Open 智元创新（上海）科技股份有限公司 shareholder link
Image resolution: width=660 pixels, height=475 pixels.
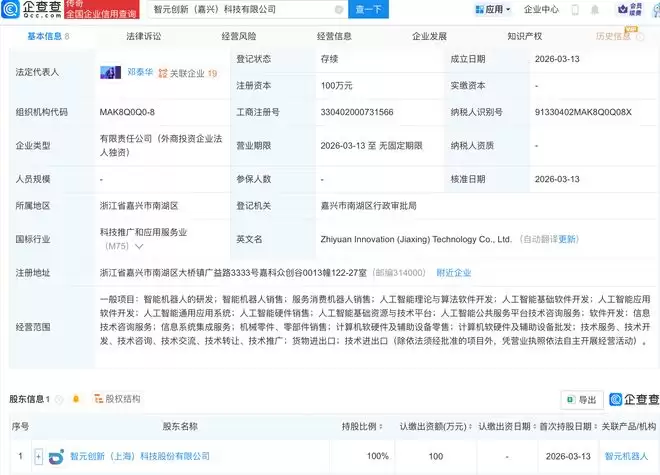(x=140, y=456)
